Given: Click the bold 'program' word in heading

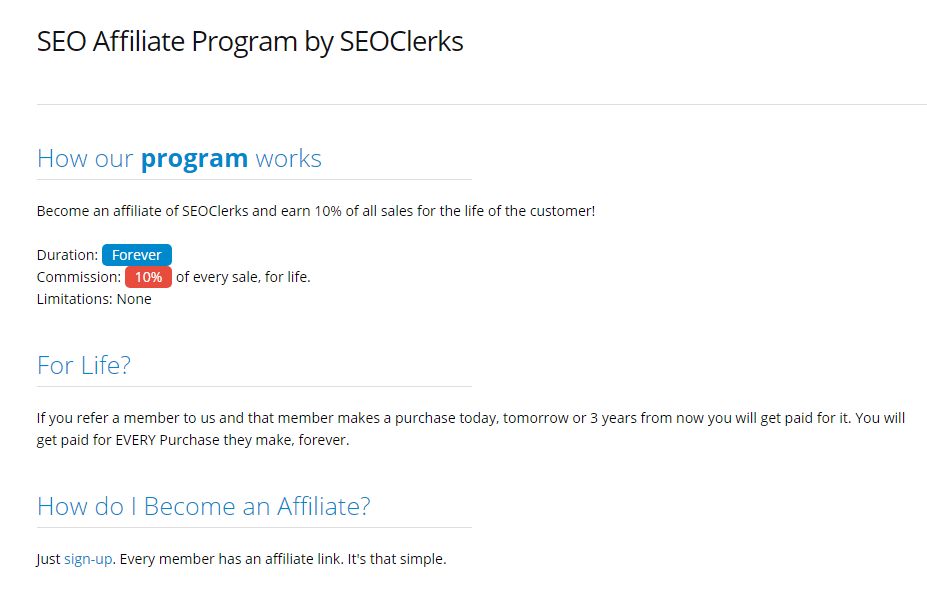Looking at the screenshot, I should [194, 158].
